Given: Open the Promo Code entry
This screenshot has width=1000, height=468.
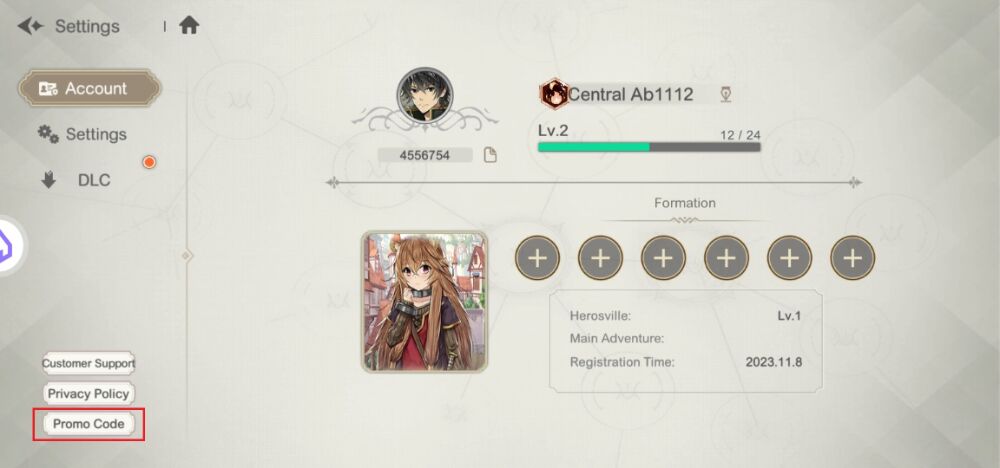Looking at the screenshot, I should point(89,423).
